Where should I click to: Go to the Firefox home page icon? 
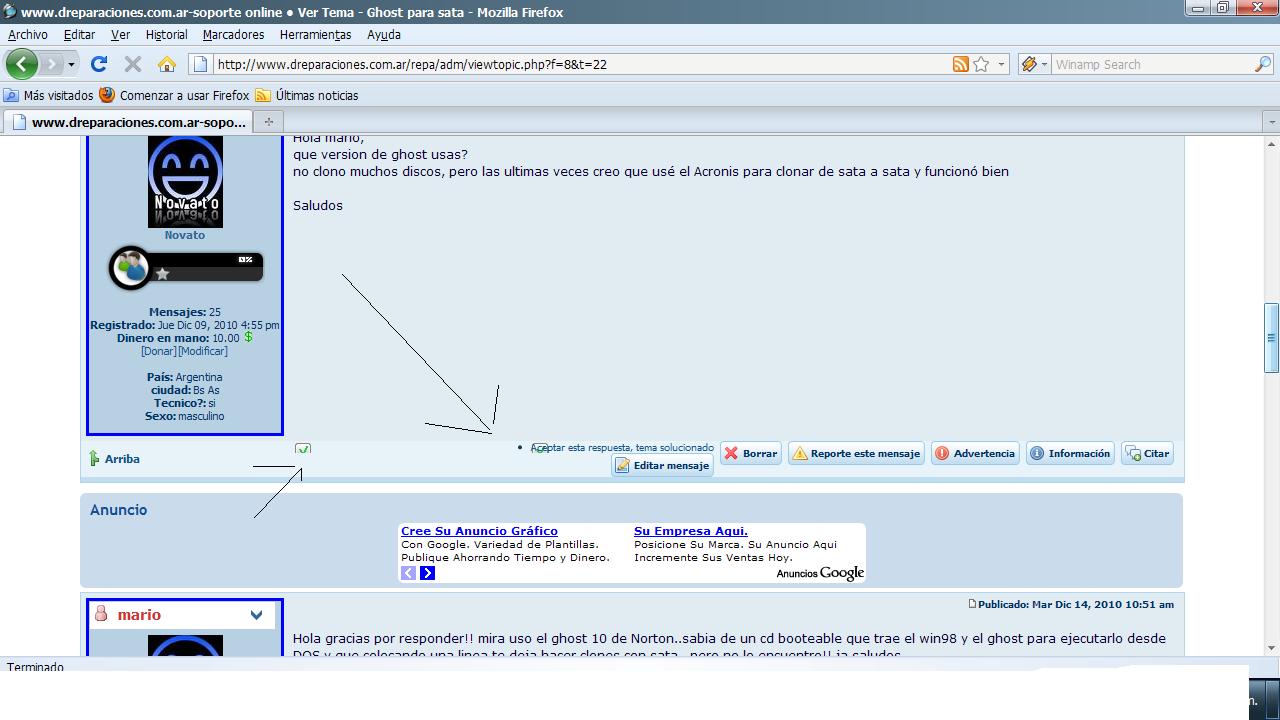167,64
